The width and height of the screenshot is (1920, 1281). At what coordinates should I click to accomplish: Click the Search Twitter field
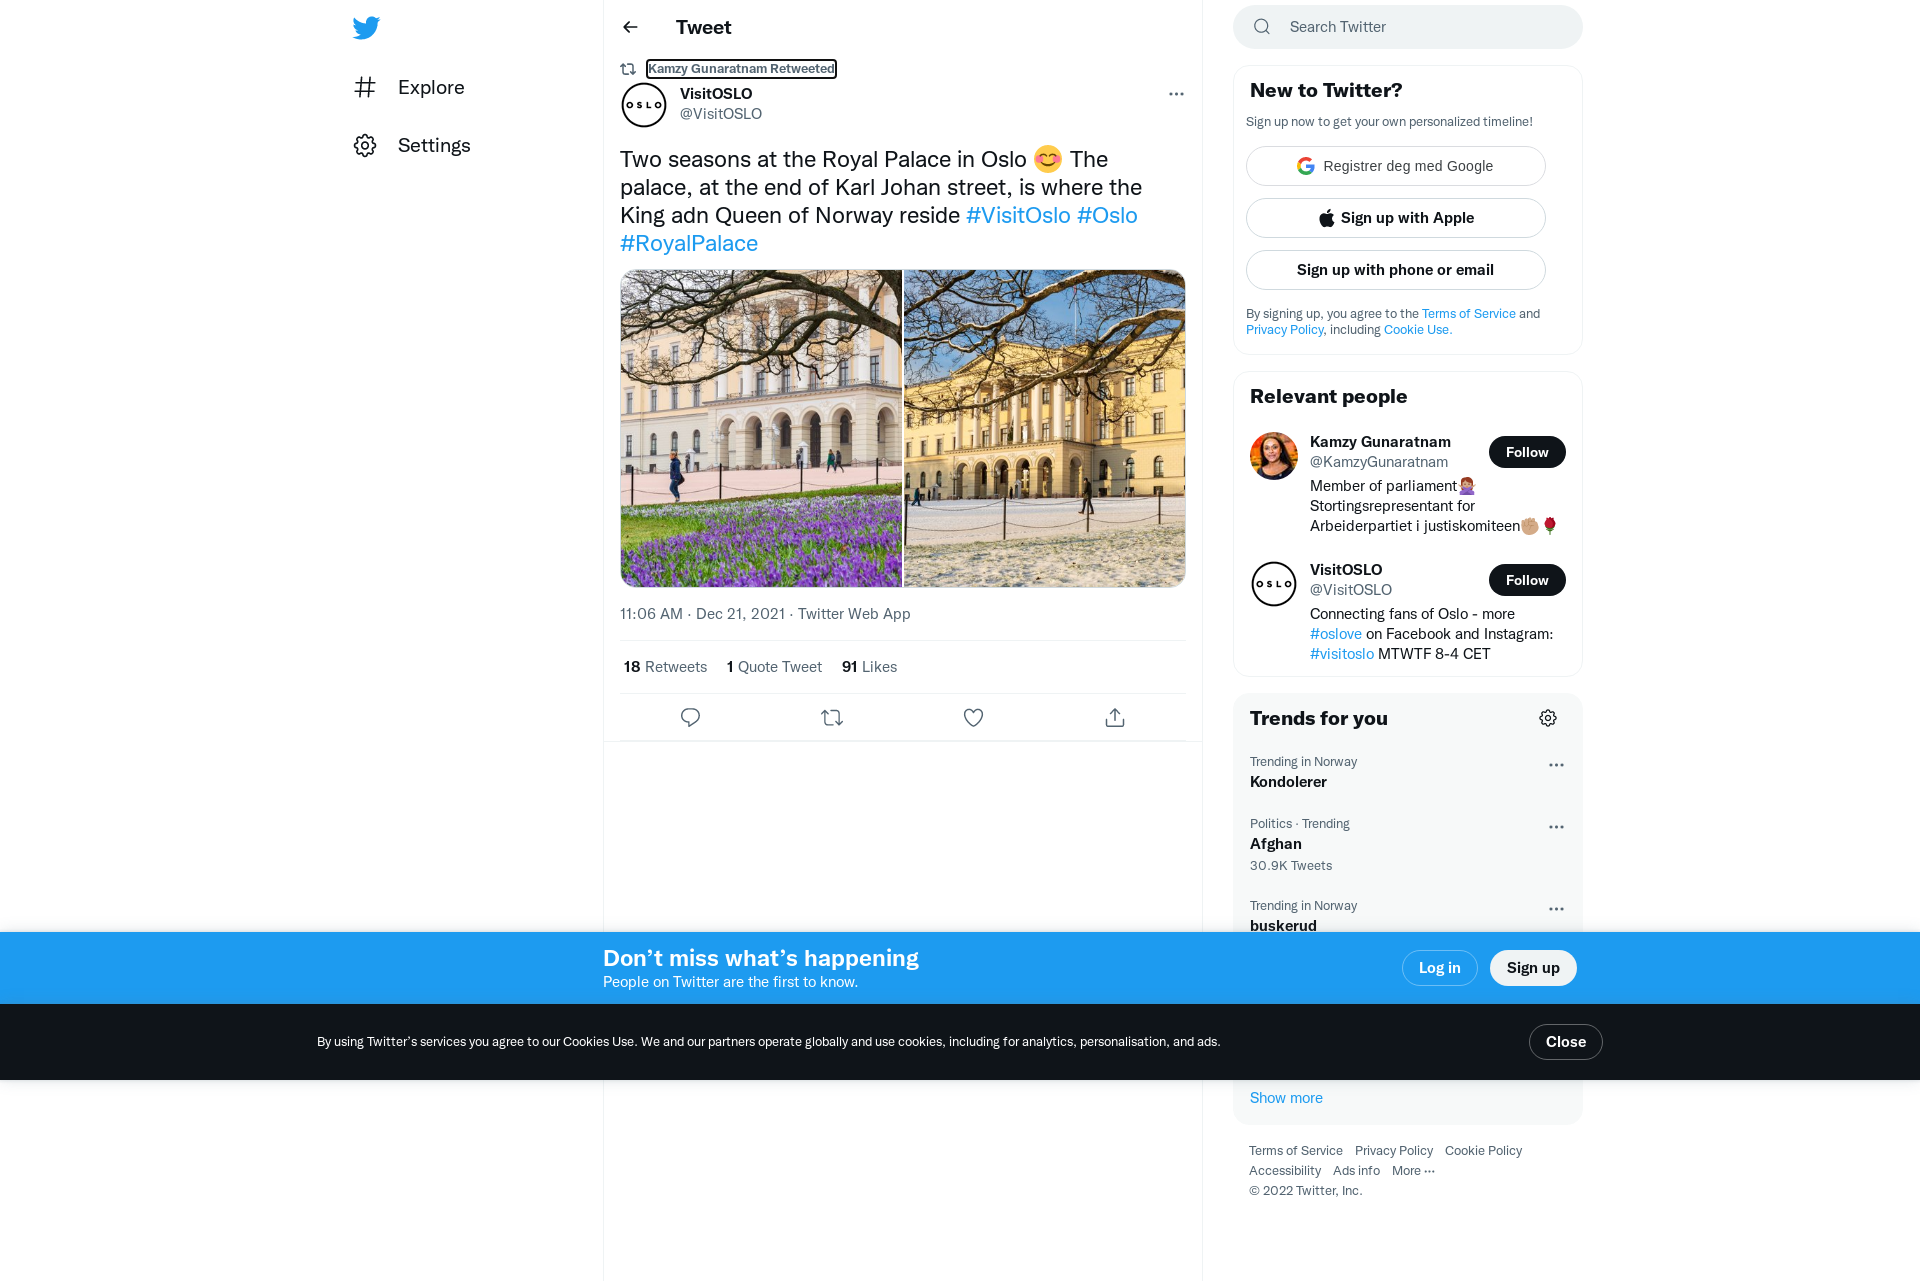[x=1408, y=27]
